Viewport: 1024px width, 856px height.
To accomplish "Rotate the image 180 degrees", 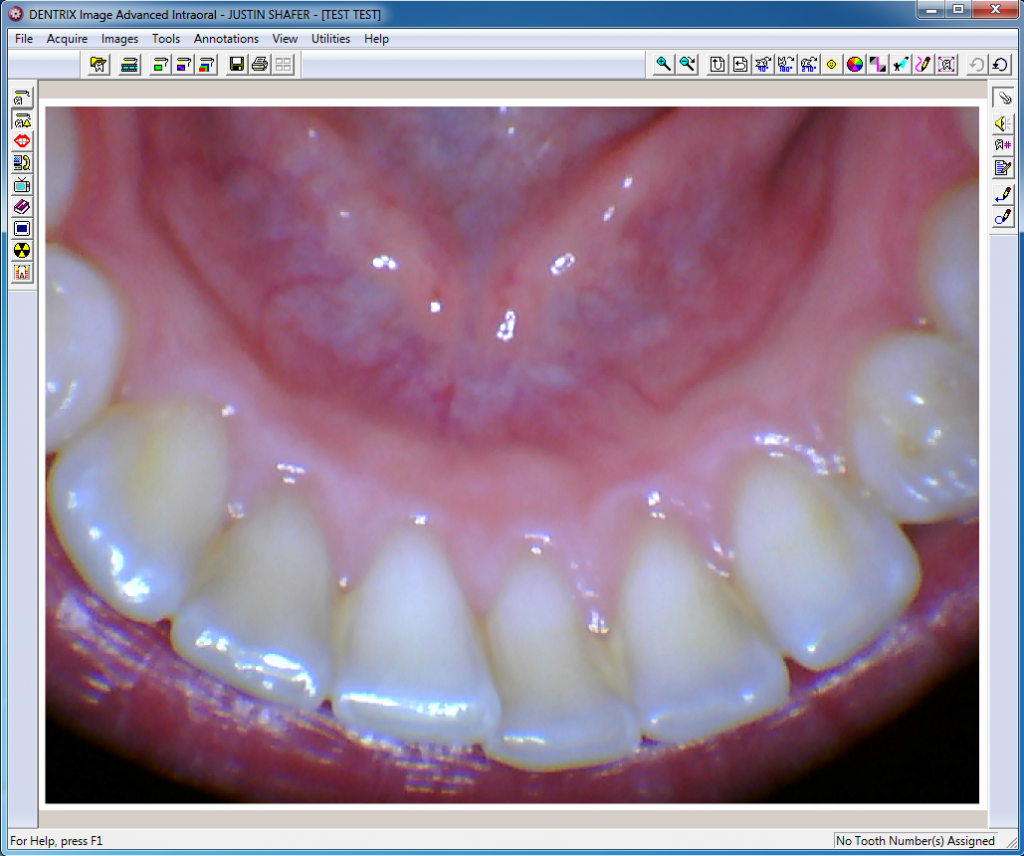I will point(785,64).
